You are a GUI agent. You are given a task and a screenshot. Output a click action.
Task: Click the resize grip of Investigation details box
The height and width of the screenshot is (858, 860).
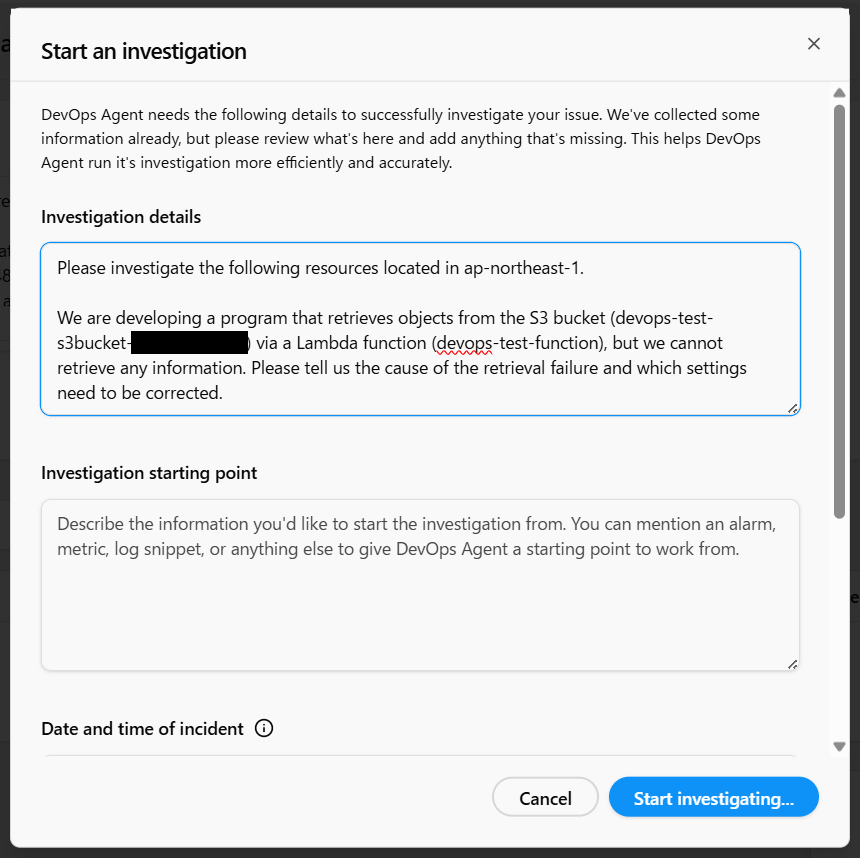click(793, 407)
